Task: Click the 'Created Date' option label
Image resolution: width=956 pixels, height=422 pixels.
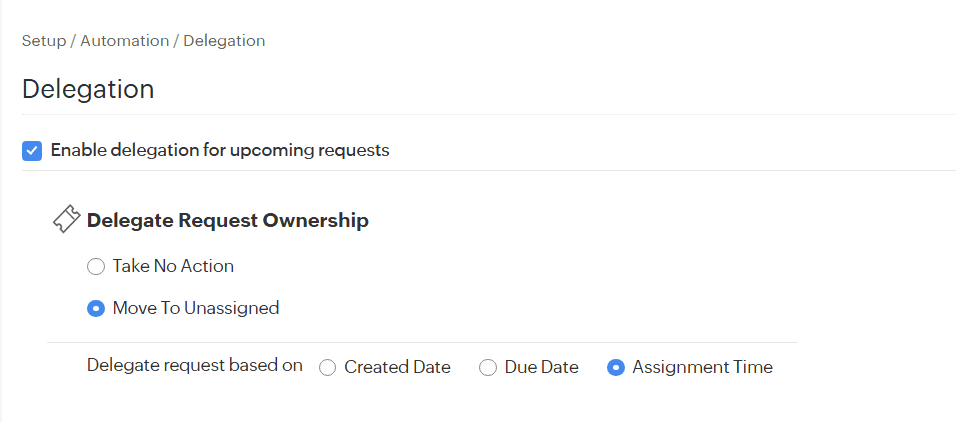Action: (x=397, y=368)
